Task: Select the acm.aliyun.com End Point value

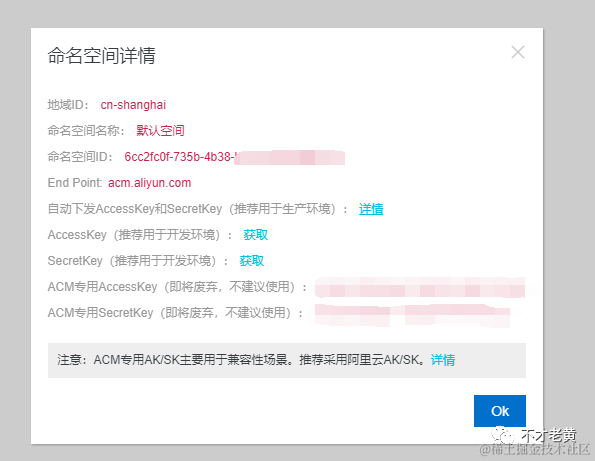Action: [x=150, y=183]
